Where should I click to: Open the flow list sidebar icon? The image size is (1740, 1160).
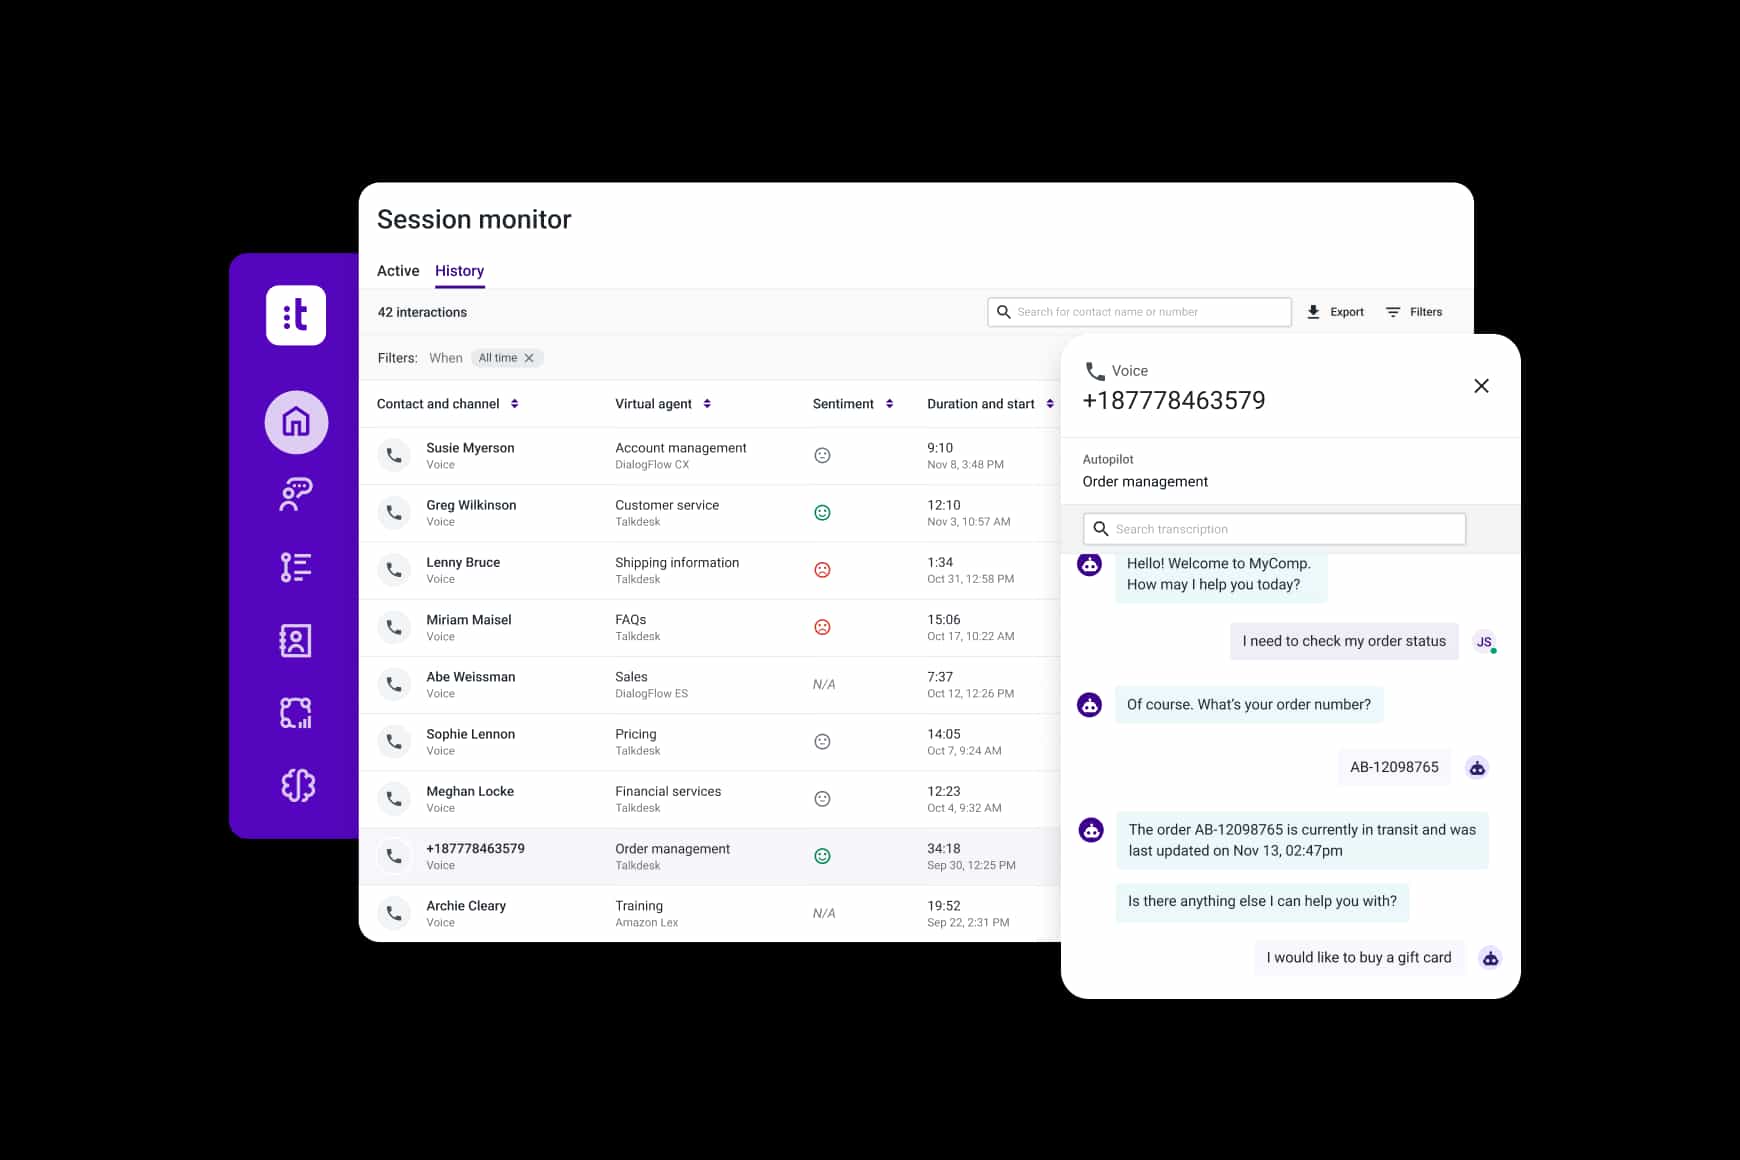click(x=296, y=567)
